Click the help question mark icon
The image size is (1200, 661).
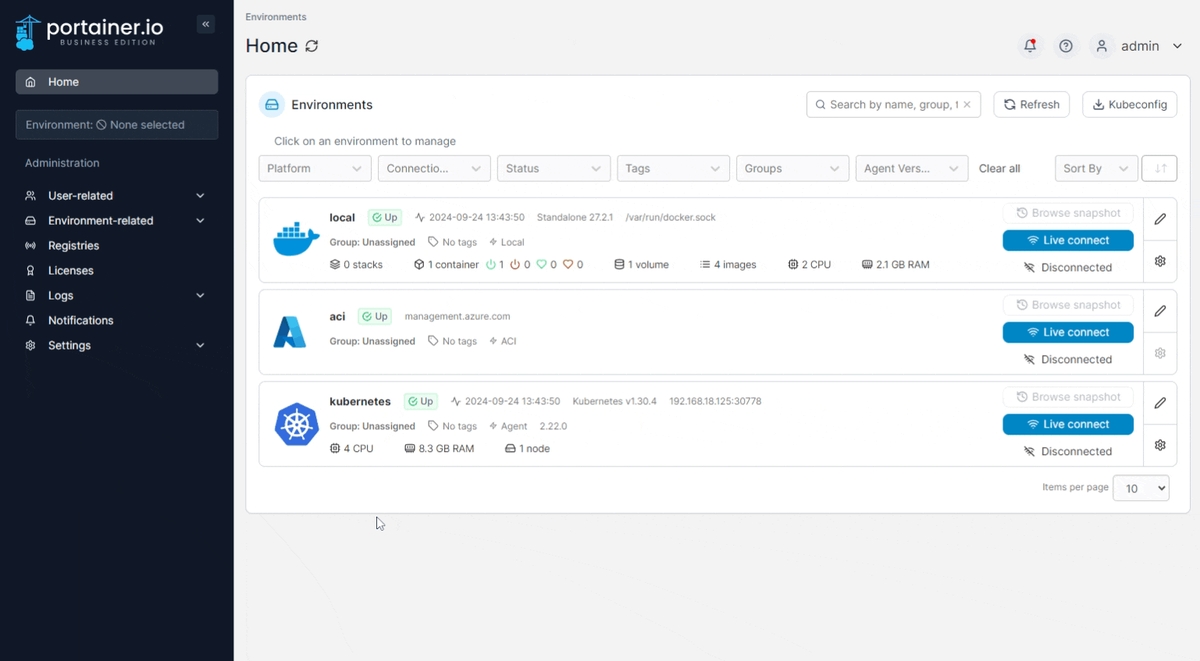coord(1065,45)
